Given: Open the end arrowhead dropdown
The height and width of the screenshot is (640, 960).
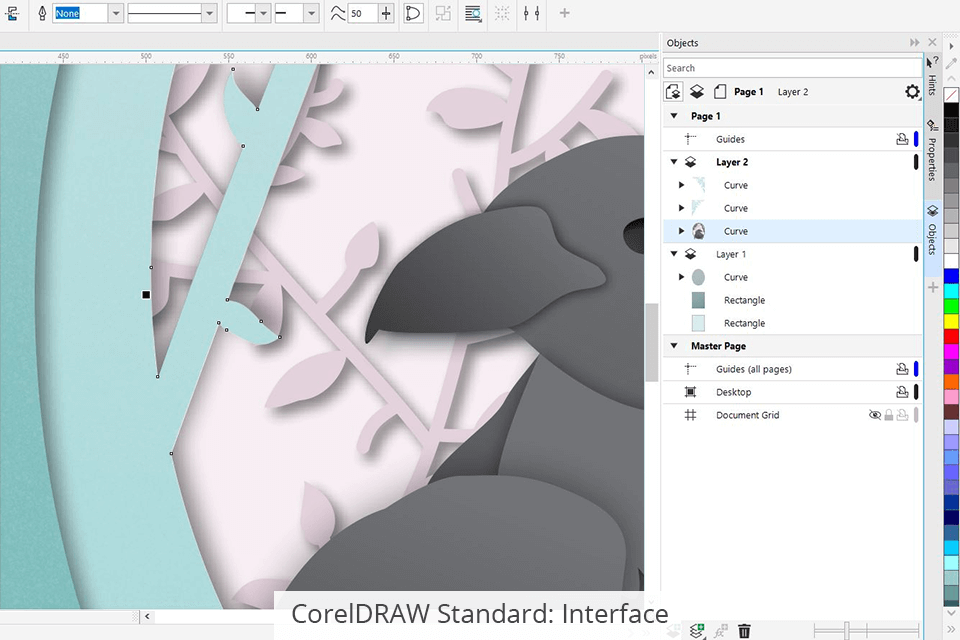Looking at the screenshot, I should [x=311, y=13].
